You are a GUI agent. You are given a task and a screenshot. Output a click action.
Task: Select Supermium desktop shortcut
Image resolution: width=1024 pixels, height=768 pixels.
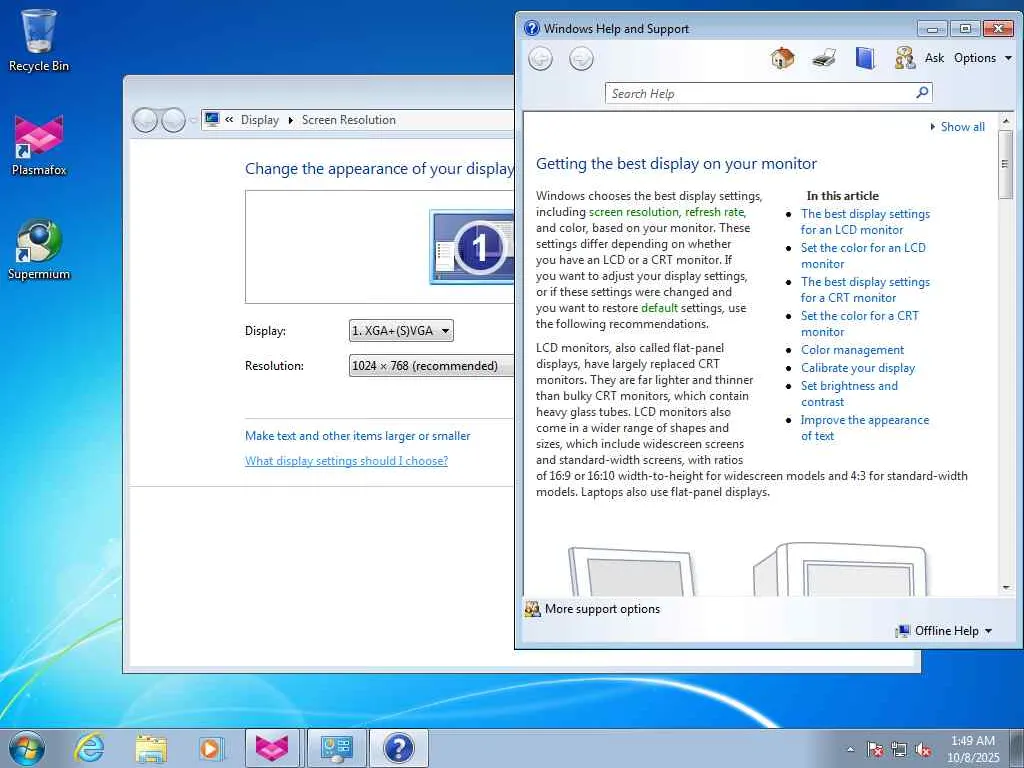click(x=39, y=249)
